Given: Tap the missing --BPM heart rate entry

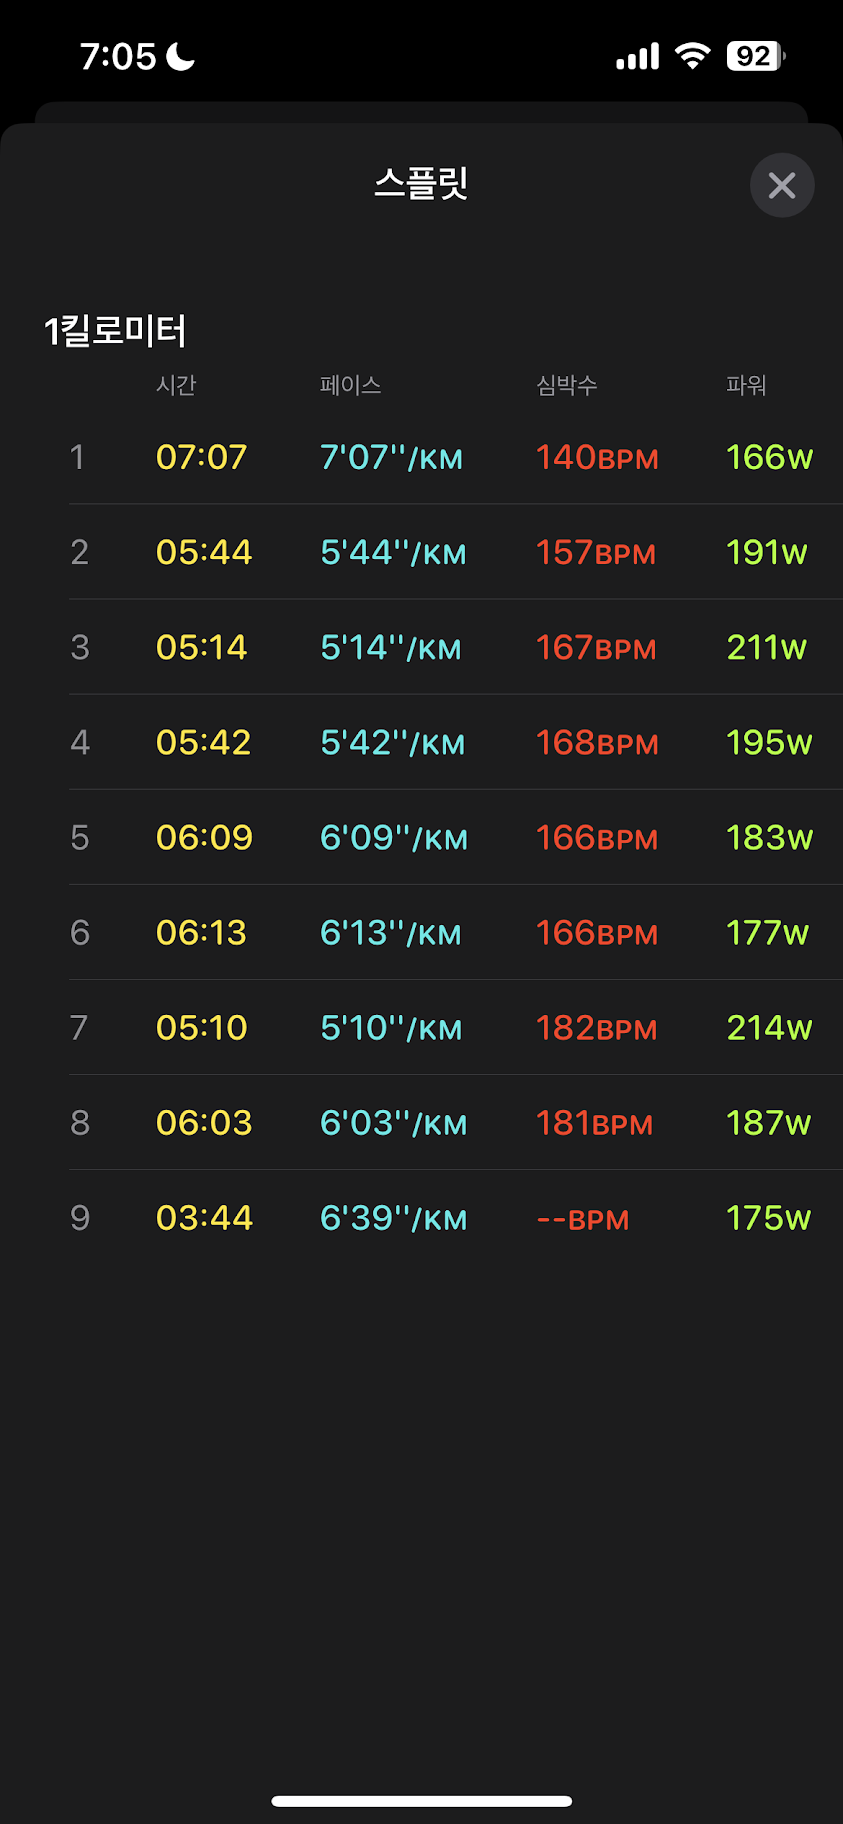Looking at the screenshot, I should (582, 1219).
